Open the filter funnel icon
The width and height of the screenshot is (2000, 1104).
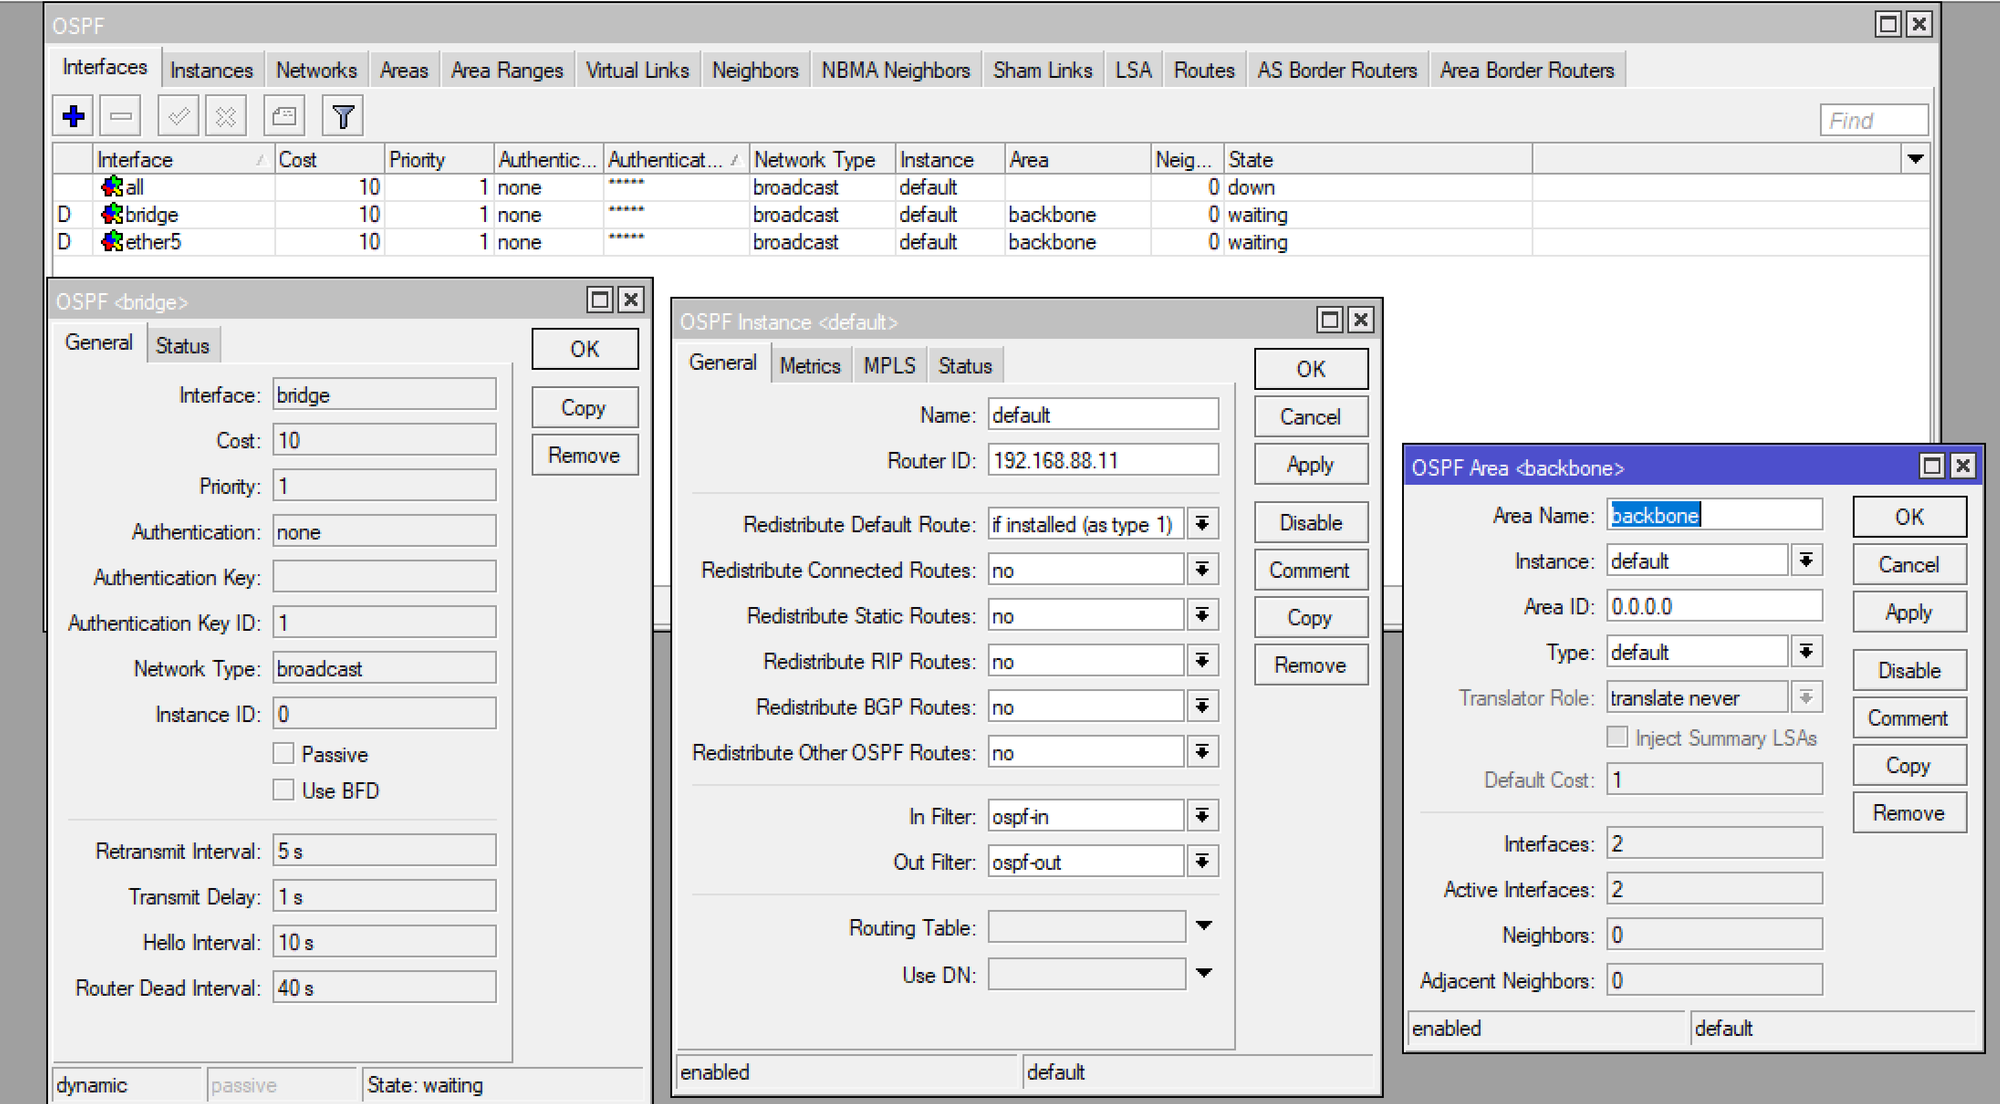343,117
